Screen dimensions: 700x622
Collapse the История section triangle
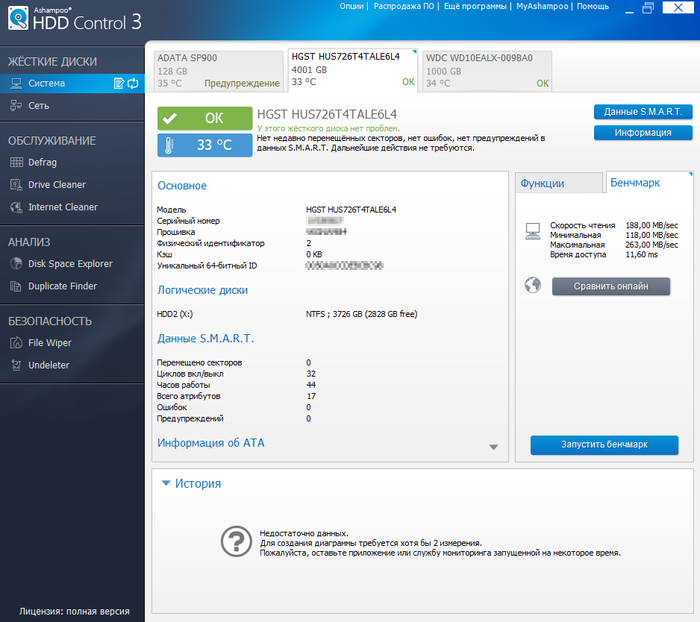point(166,483)
